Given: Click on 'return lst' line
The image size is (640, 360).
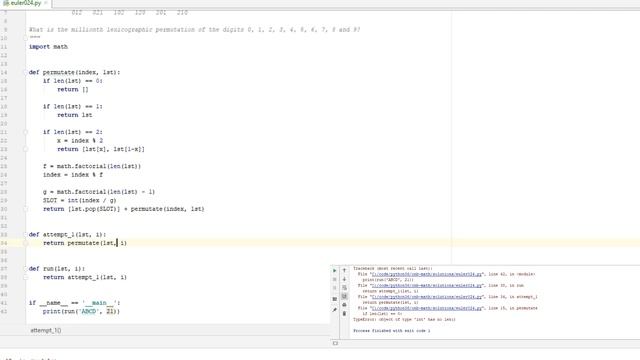Looking at the screenshot, I should pyautogui.click(x=75, y=115).
